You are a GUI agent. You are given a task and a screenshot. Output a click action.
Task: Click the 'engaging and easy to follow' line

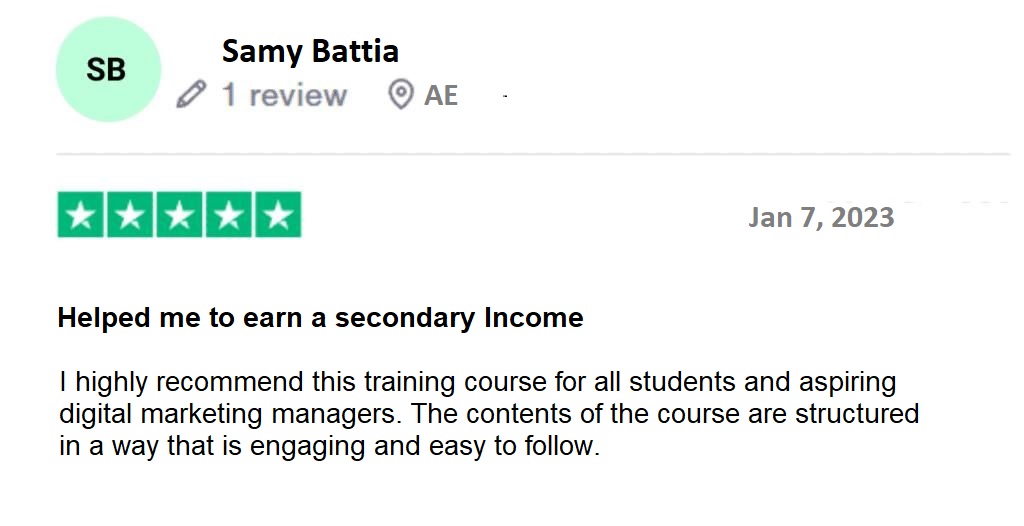click(x=329, y=446)
